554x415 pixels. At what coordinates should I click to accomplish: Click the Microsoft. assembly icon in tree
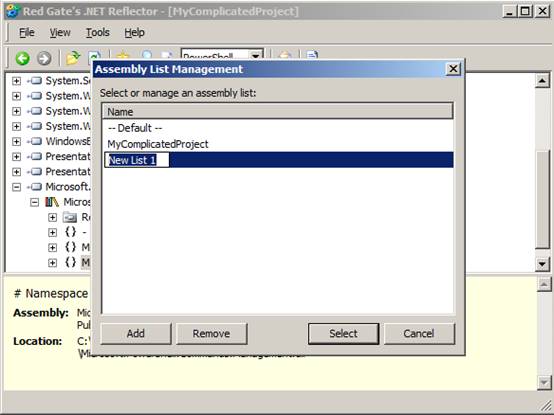click(x=35, y=186)
